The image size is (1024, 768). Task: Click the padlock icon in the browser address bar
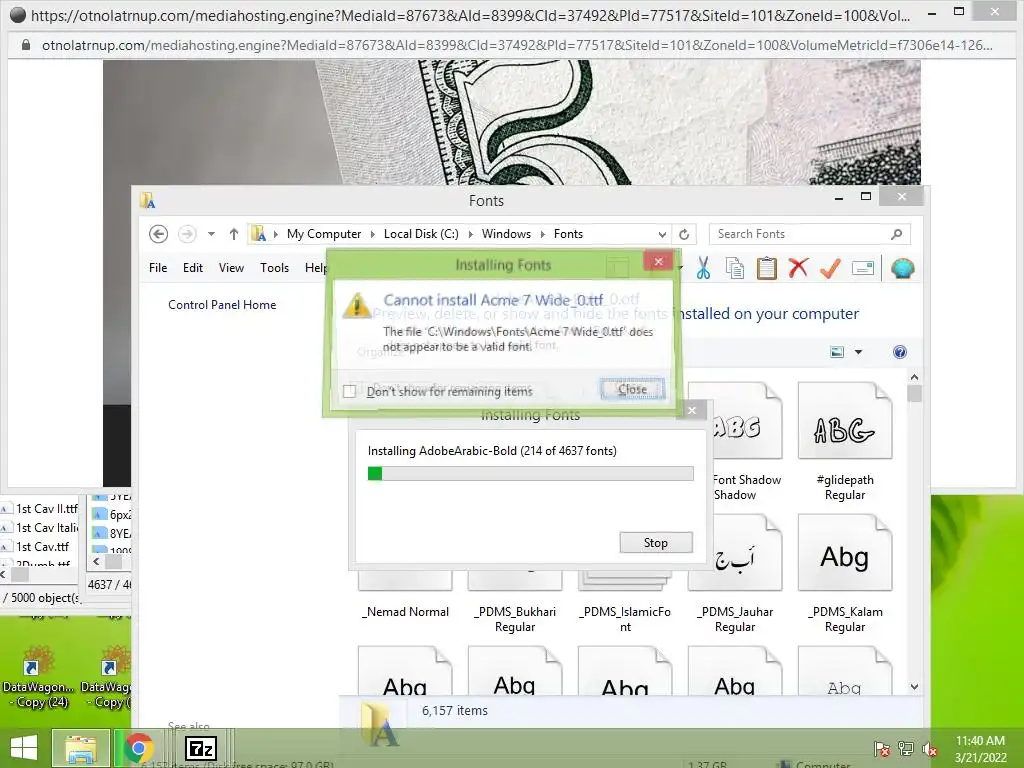point(26,45)
